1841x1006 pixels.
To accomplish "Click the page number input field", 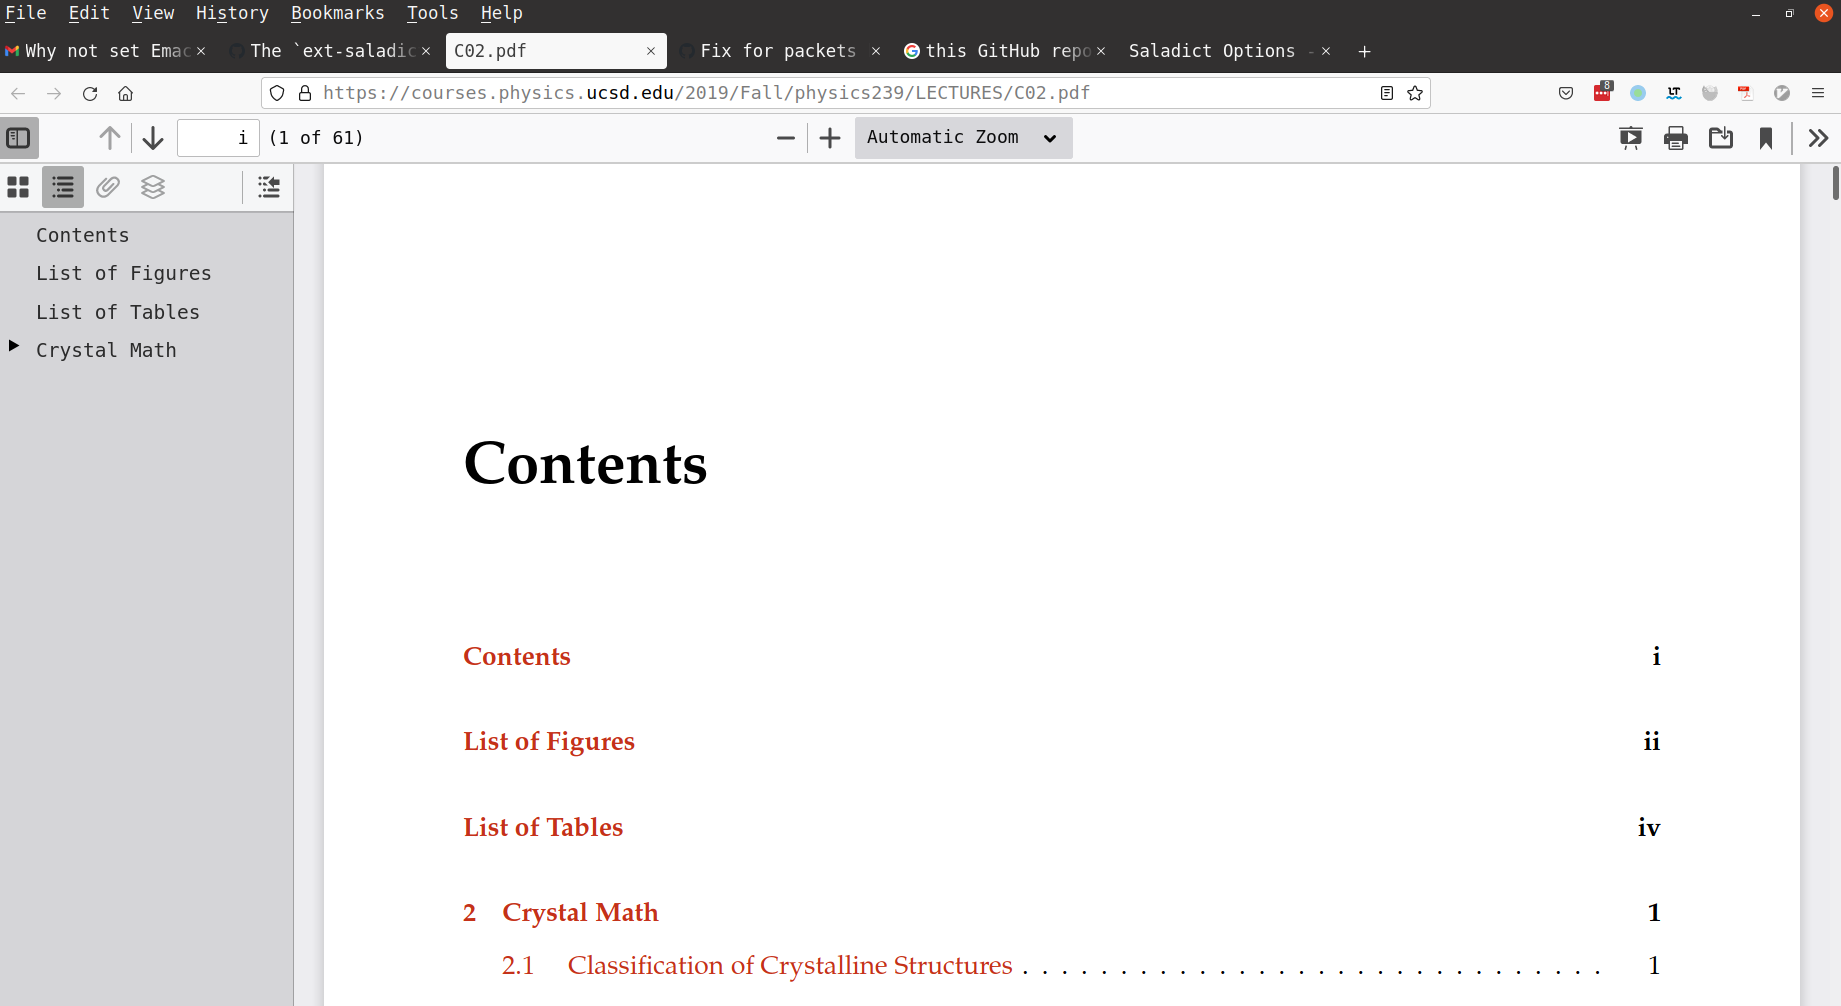I will tap(218, 138).
